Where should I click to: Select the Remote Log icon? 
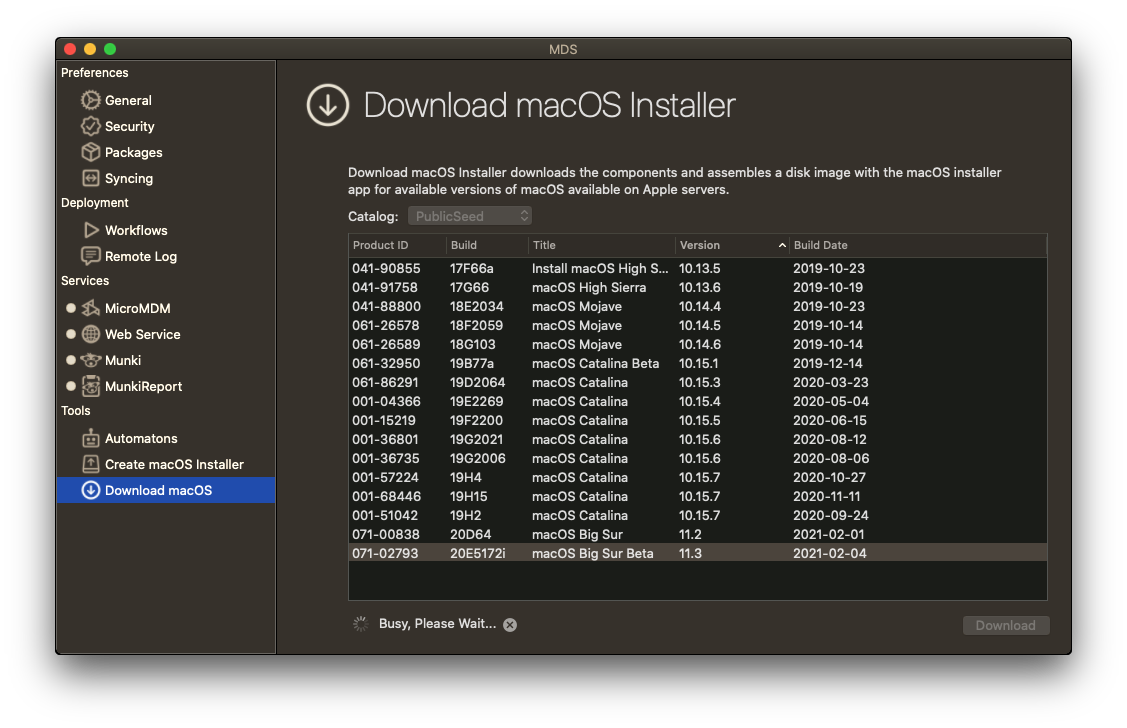[x=90, y=256]
